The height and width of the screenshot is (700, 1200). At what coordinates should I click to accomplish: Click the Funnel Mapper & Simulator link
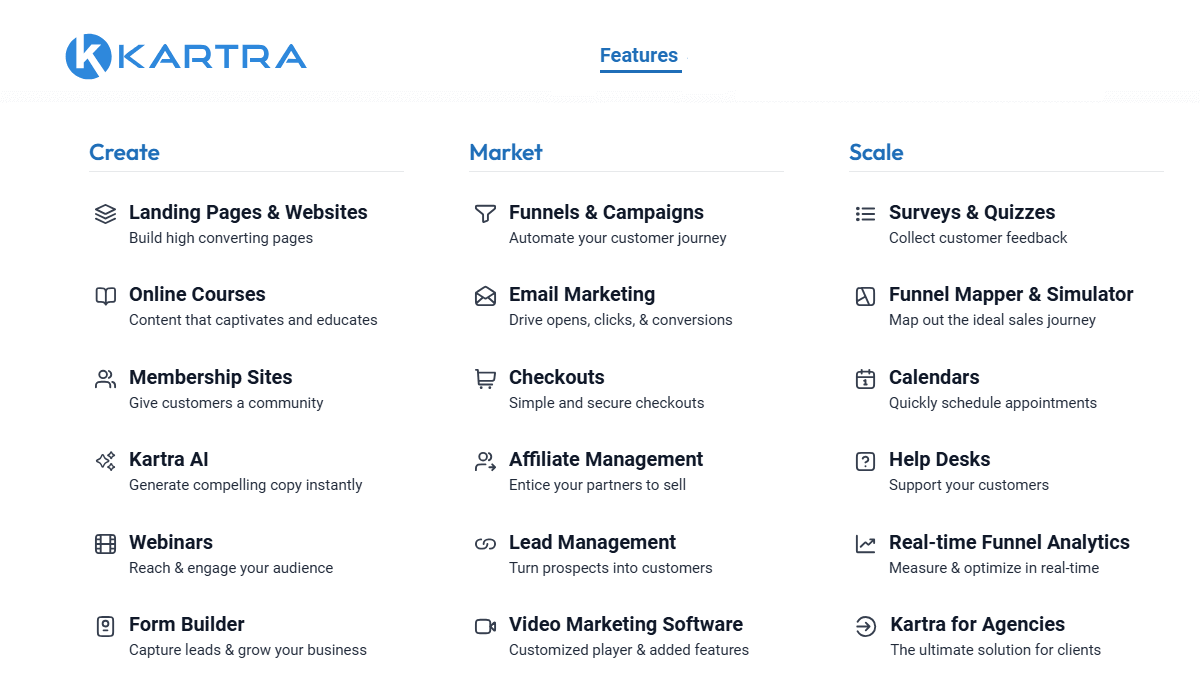[x=1010, y=294]
